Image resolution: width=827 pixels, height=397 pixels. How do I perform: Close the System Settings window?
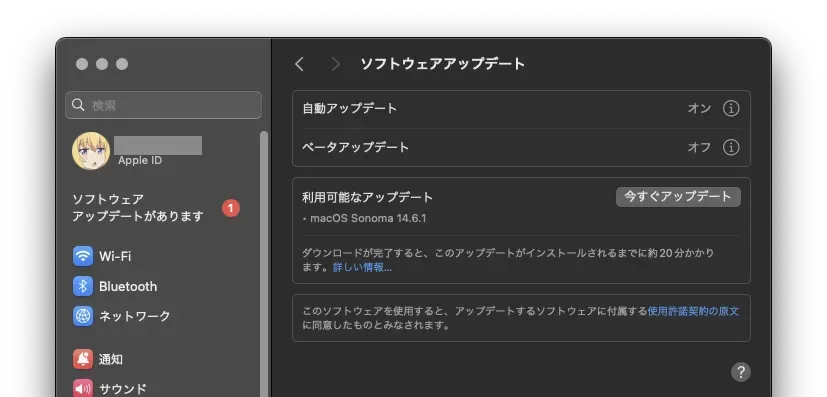(82, 64)
